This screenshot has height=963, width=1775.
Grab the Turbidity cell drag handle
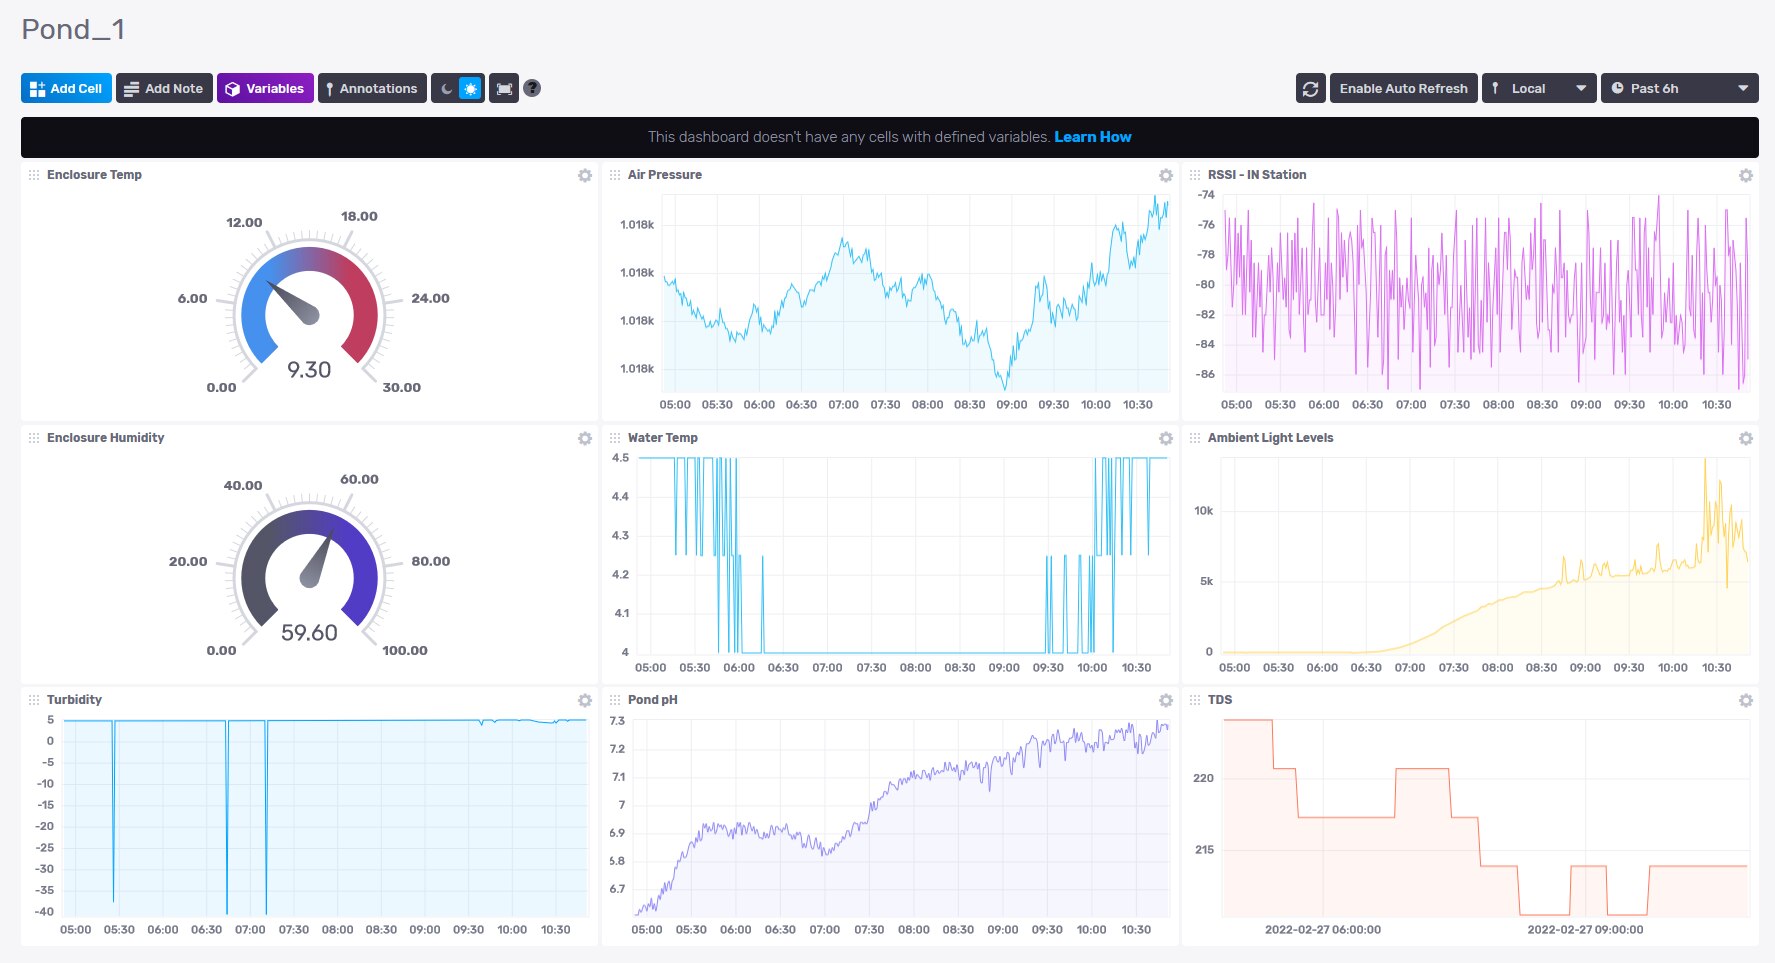(x=34, y=700)
